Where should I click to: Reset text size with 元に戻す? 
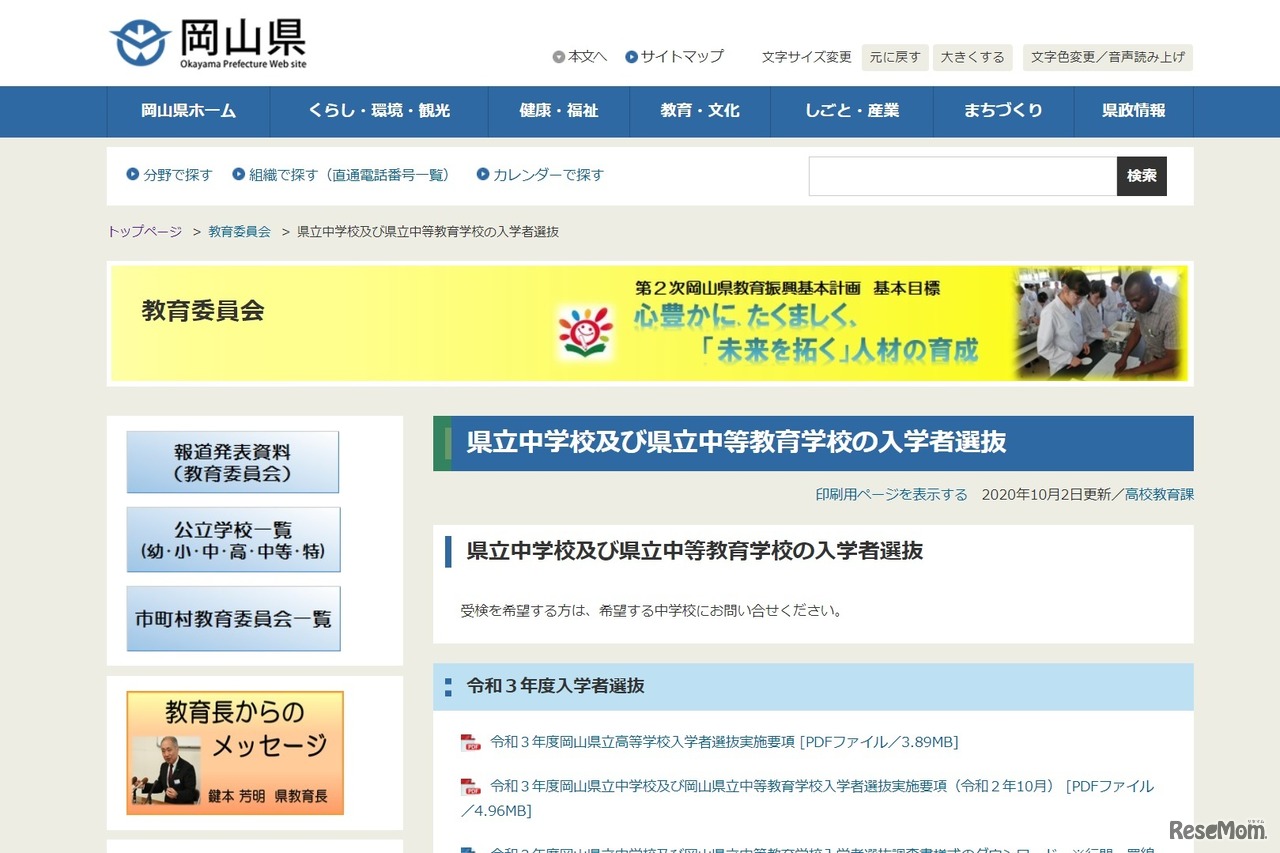pyautogui.click(x=895, y=57)
